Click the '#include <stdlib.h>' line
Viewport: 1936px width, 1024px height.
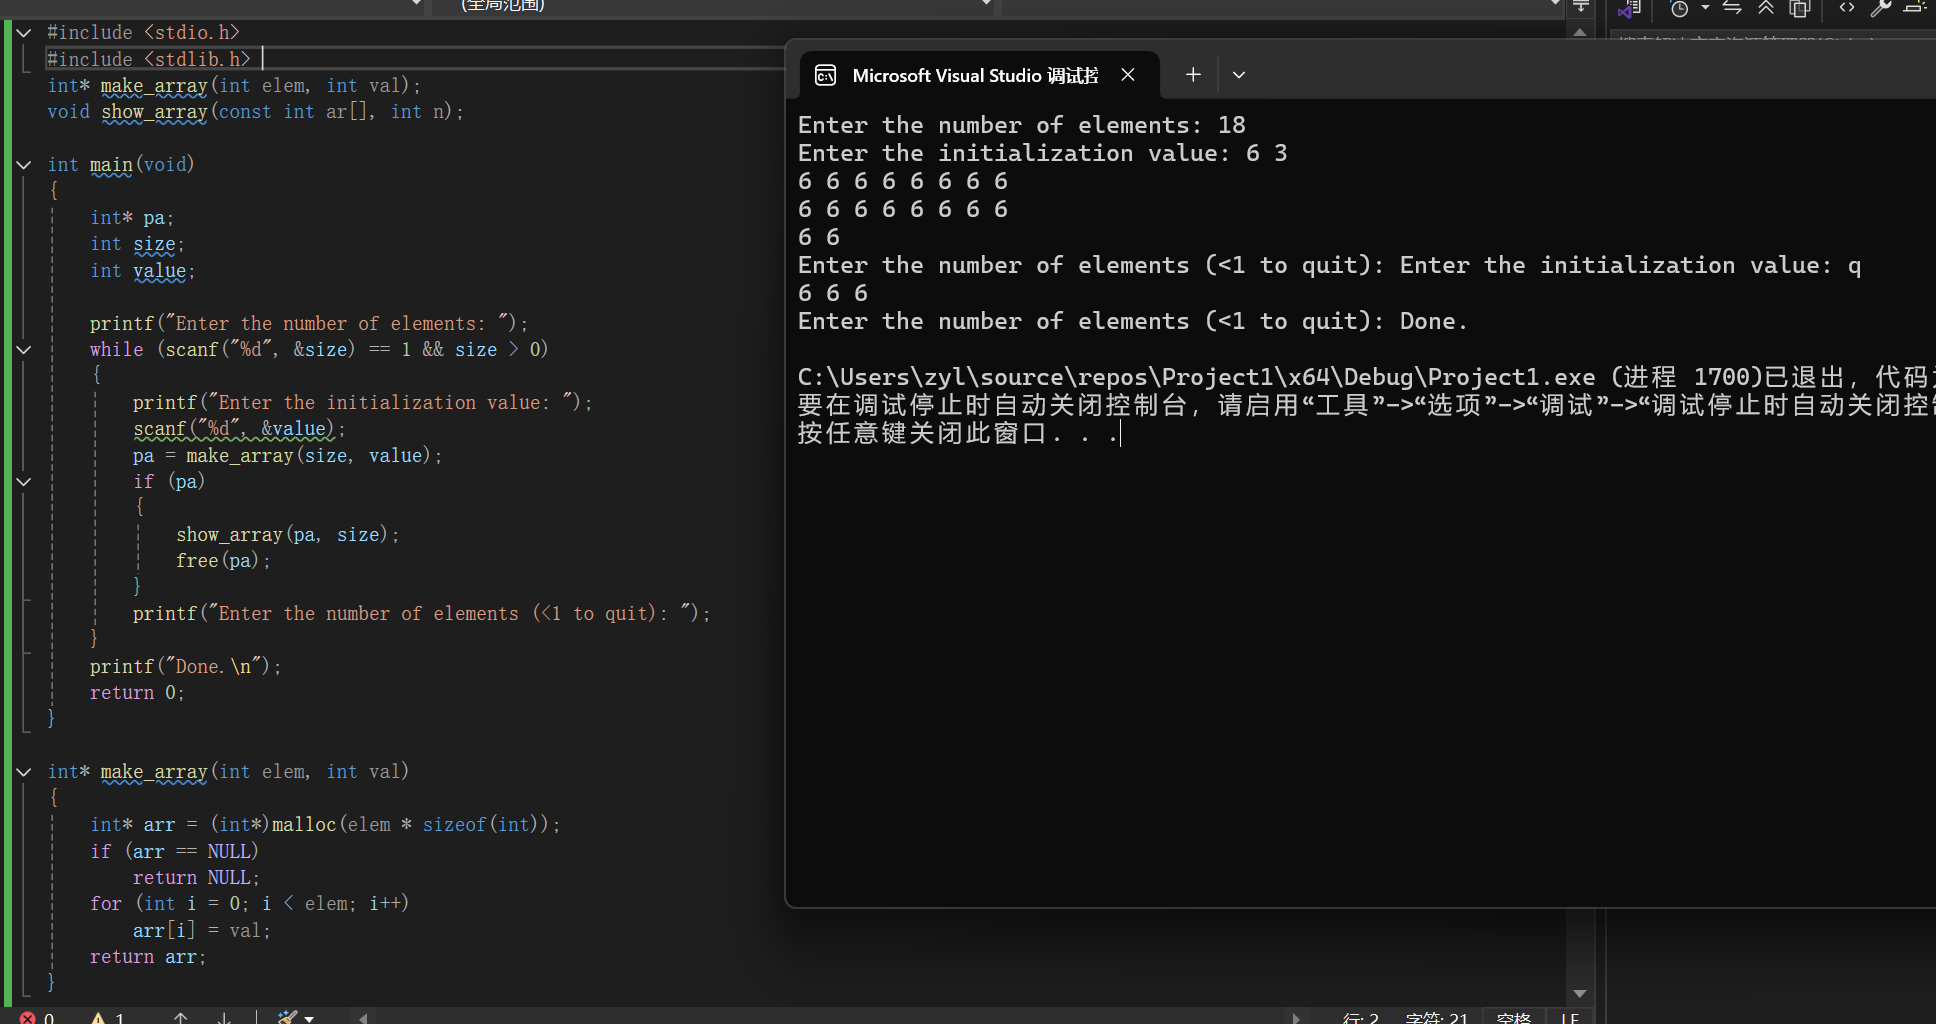(x=149, y=59)
